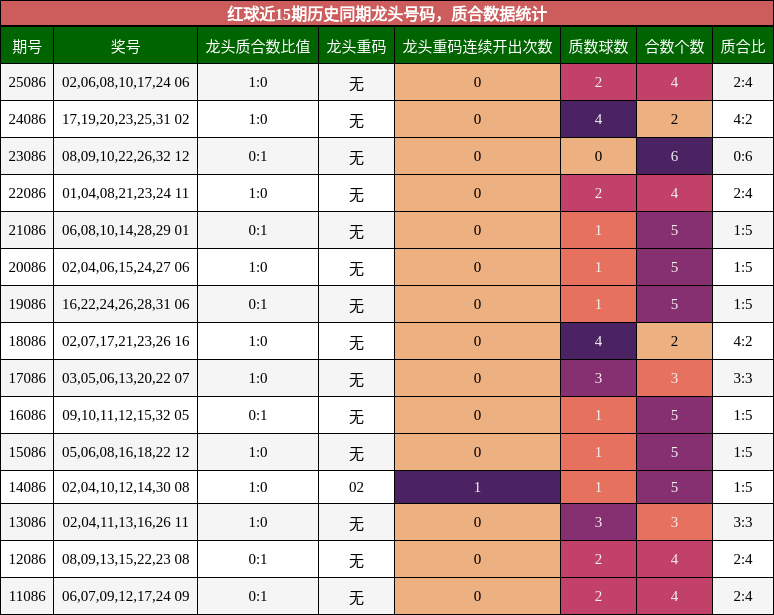Select period number 16086
Image resolution: width=774 pixels, height=615 pixels.
coord(27,415)
